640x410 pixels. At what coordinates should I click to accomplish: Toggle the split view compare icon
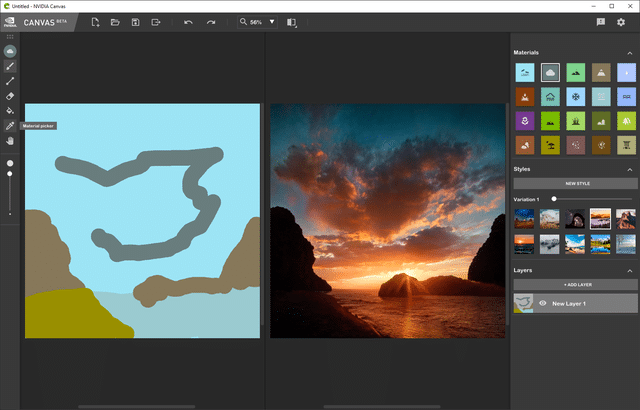(291, 22)
